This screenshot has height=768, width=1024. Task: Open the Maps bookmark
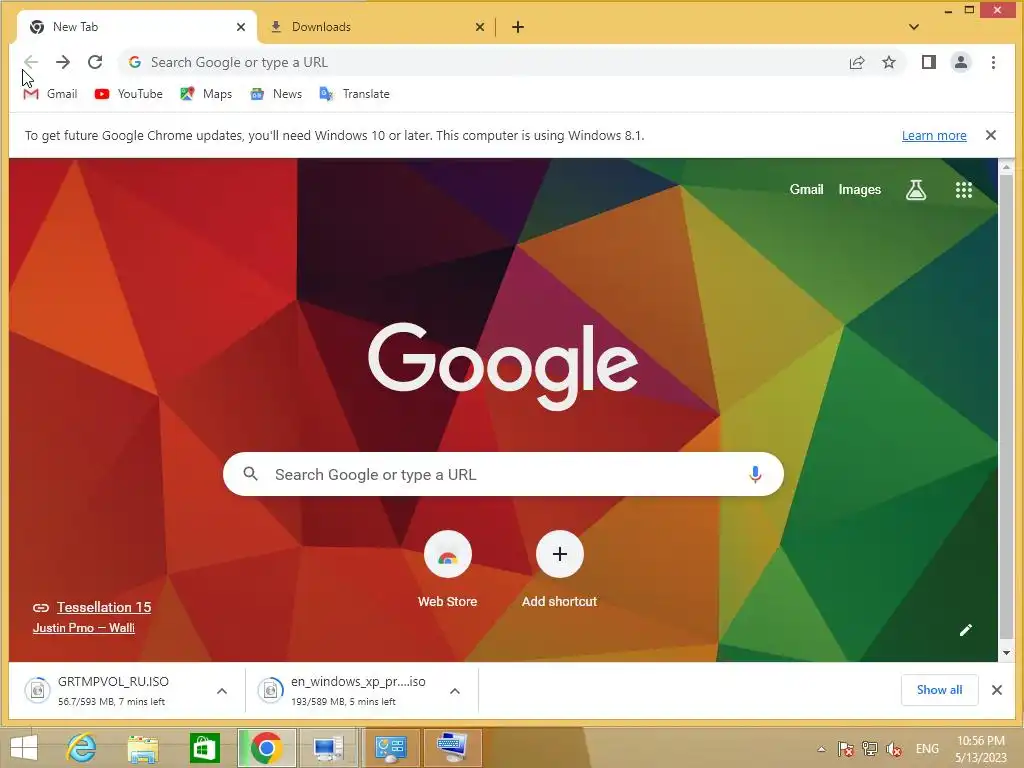coord(206,94)
